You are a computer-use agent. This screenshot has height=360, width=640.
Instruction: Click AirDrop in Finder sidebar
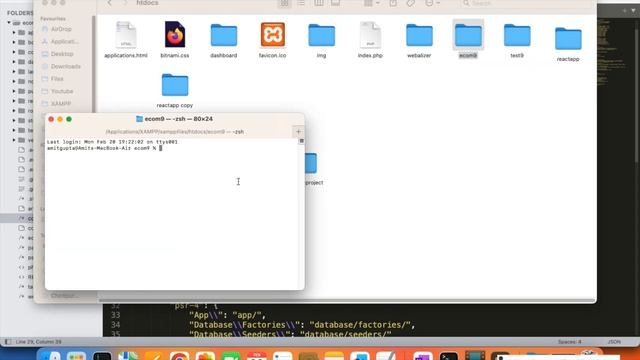tap(61, 29)
